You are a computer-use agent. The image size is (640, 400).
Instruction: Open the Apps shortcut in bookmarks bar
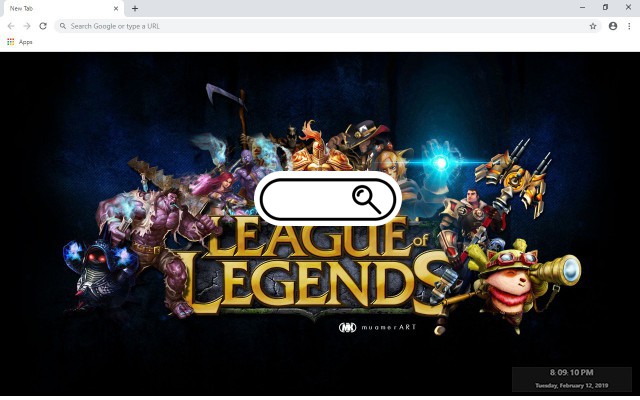click(x=20, y=42)
